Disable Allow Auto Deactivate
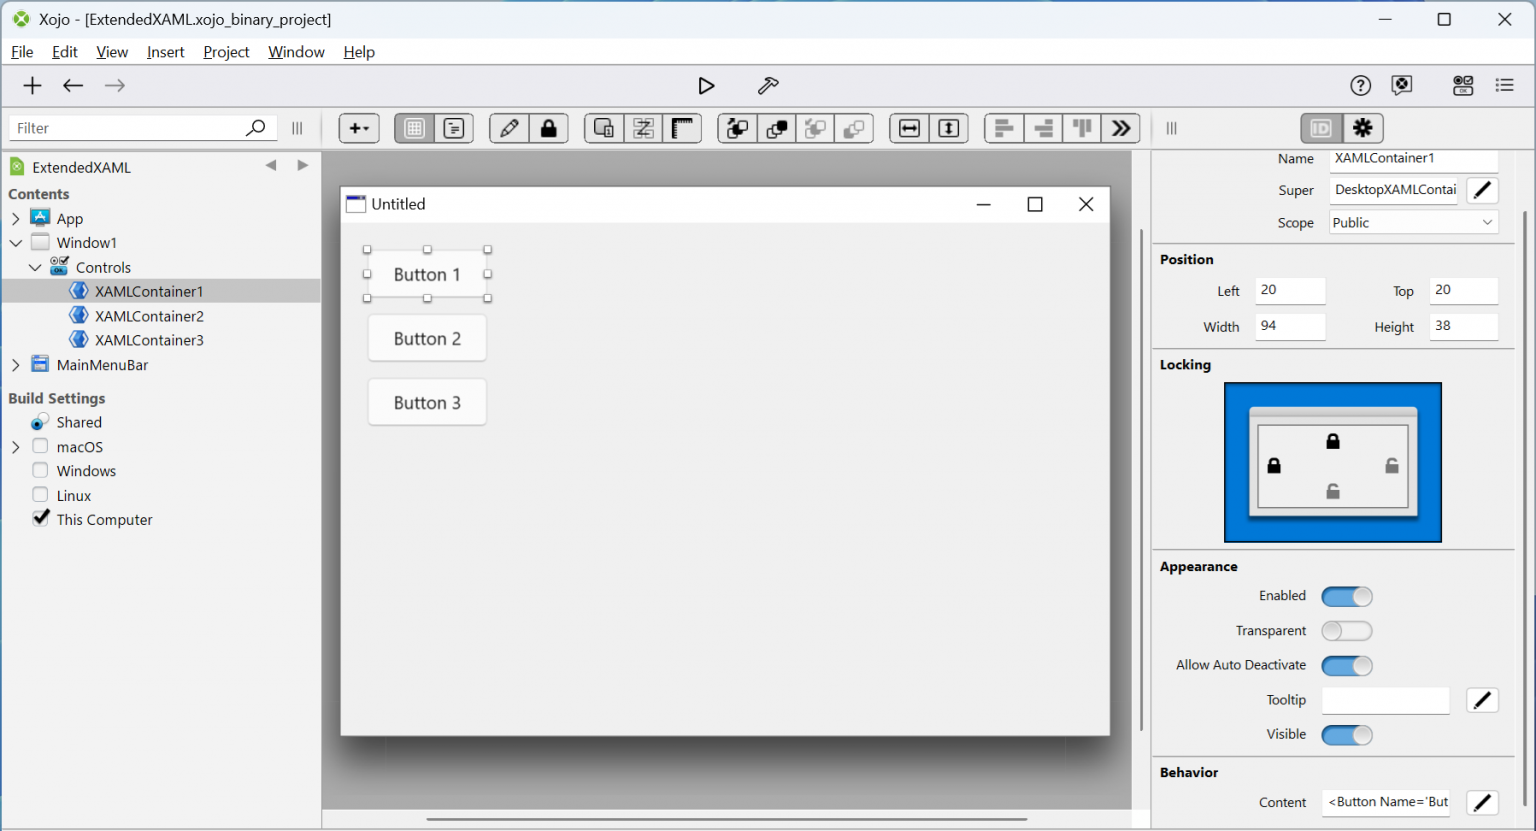This screenshot has height=831, width=1536. pos(1346,665)
